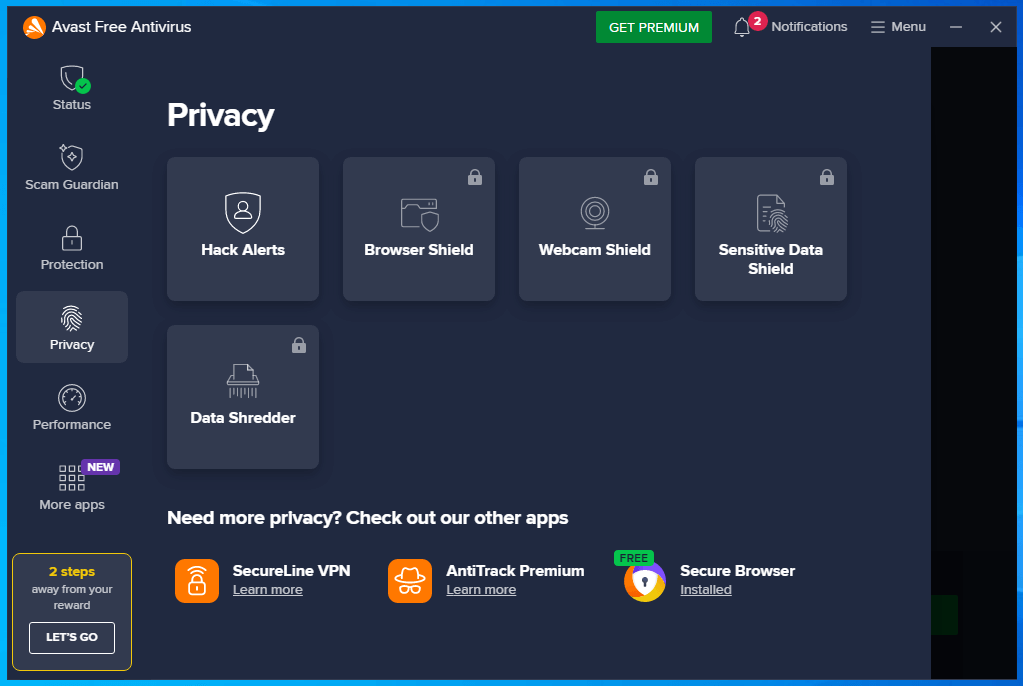Open the More apps grid icon
This screenshot has height=686, width=1023.
[x=72, y=478]
